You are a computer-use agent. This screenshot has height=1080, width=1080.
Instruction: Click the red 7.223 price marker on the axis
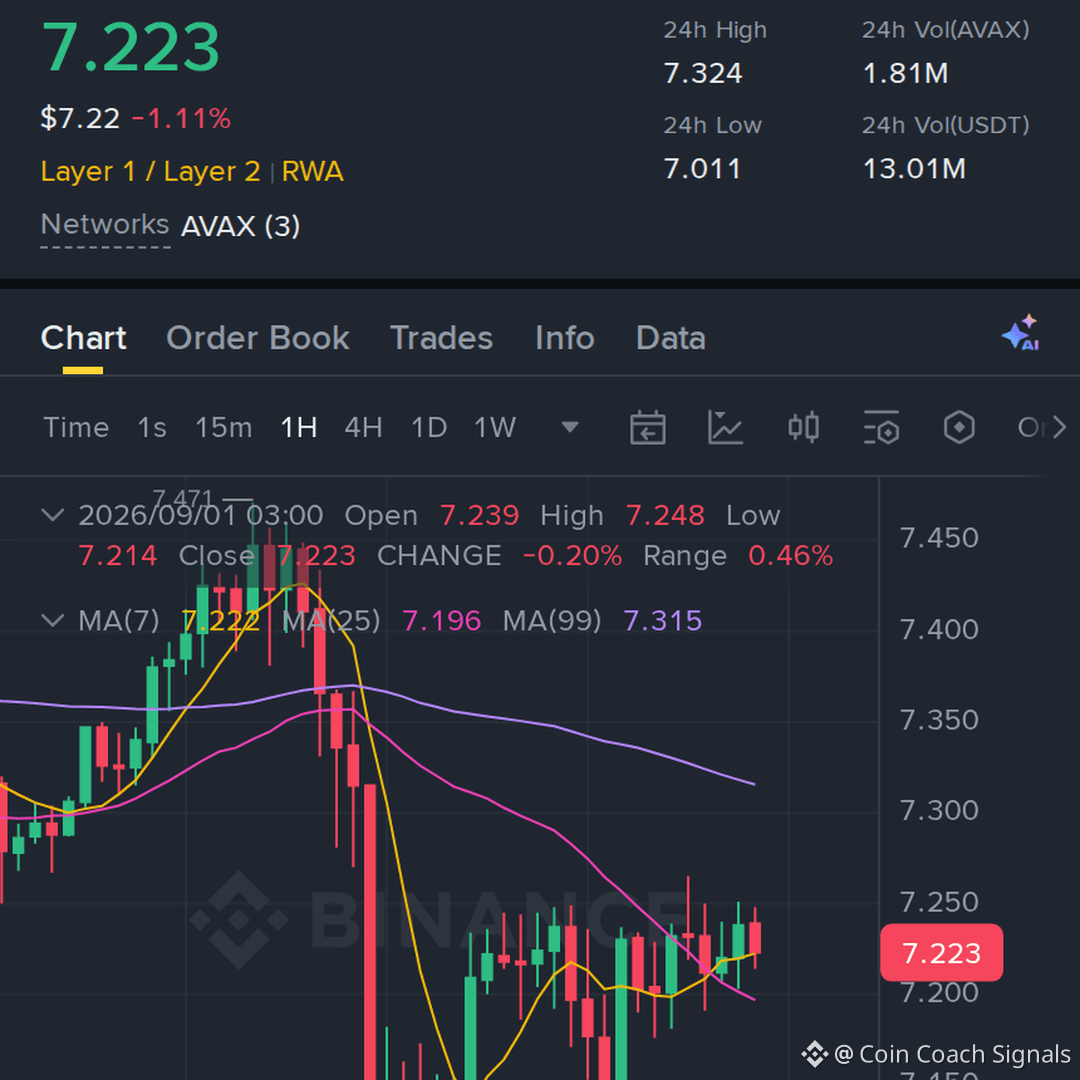(x=941, y=953)
